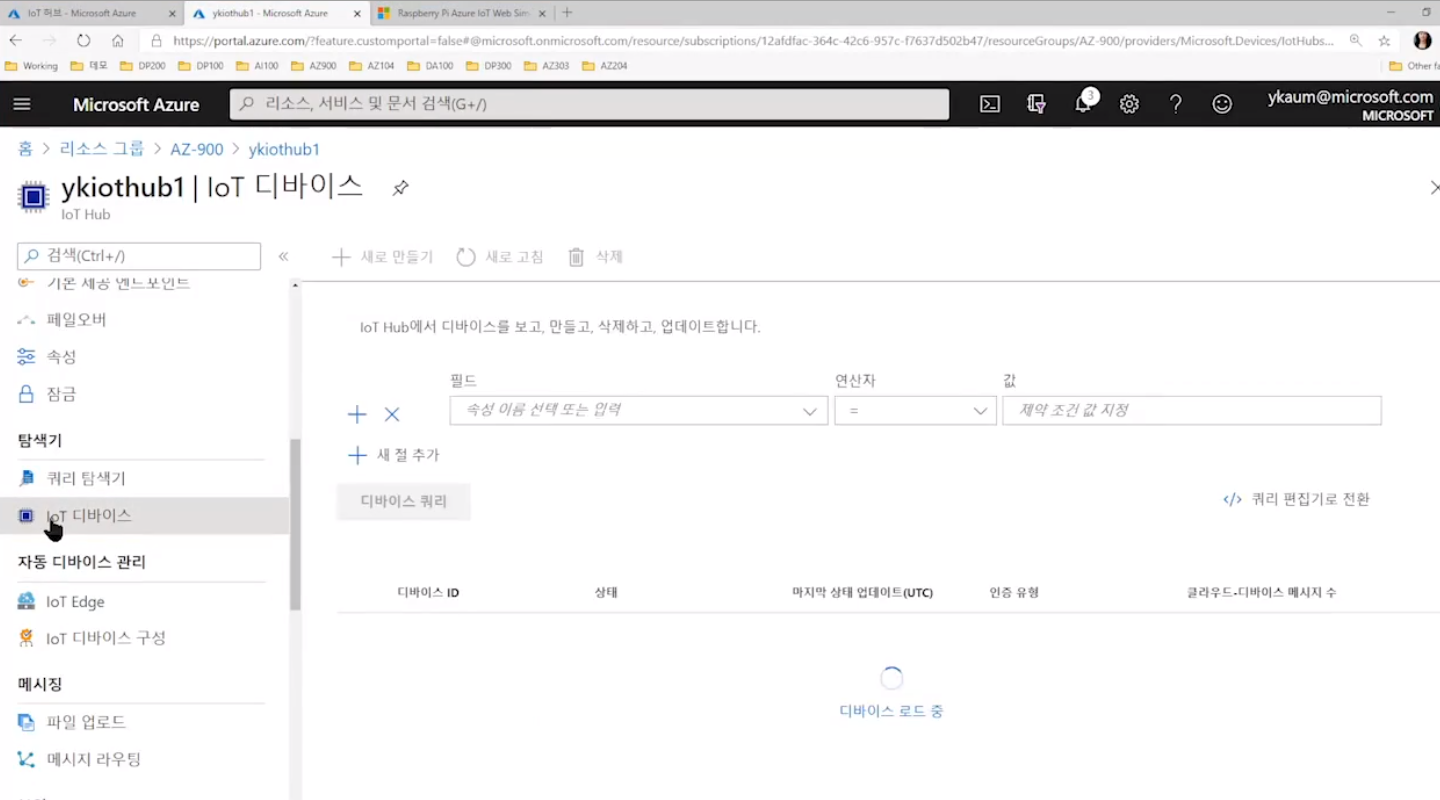
Task: Open the directory and subscription filter
Action: [1036, 104]
